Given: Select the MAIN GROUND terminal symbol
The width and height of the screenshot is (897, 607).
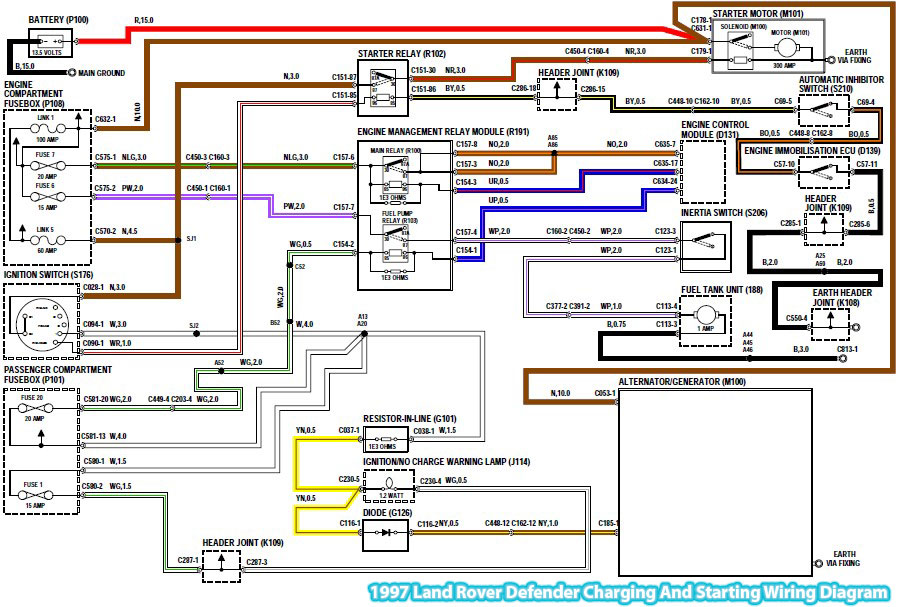Looking at the screenshot, I should pyautogui.click(x=72, y=73).
